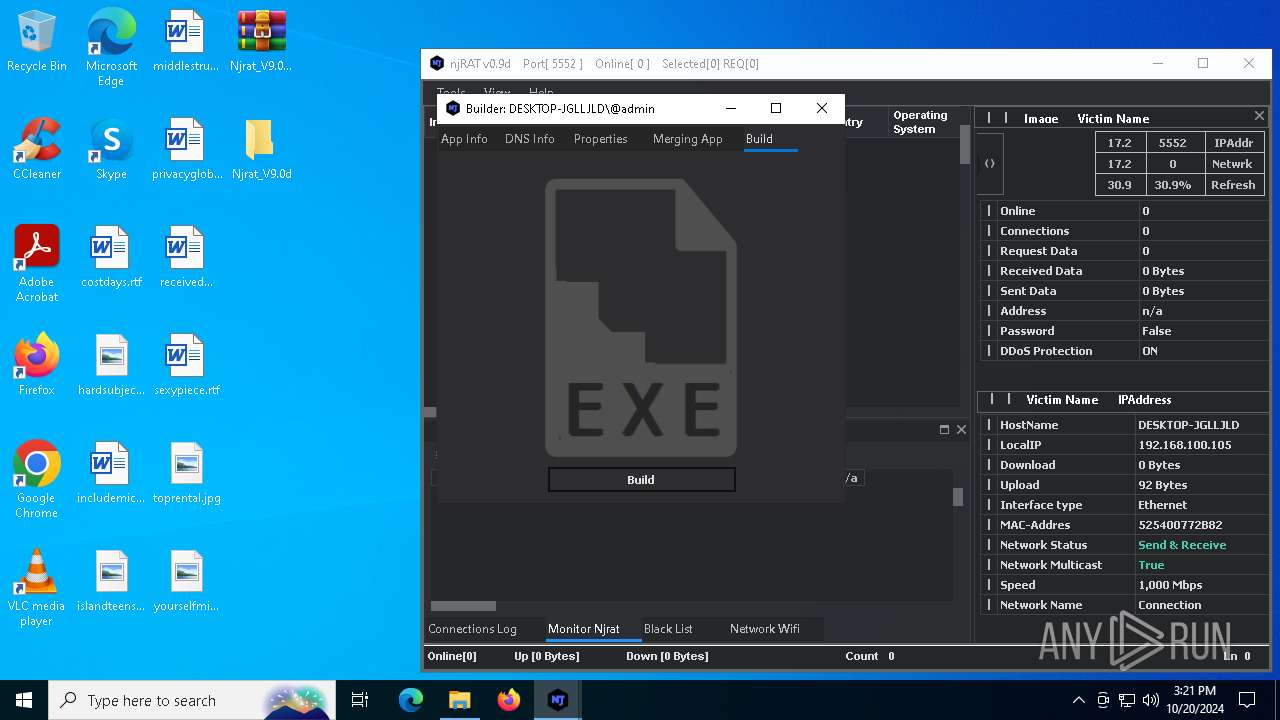The height and width of the screenshot is (720, 1280).
Task: Click the log panel vertical scrollbar thumb
Action: pyautogui.click(x=957, y=497)
